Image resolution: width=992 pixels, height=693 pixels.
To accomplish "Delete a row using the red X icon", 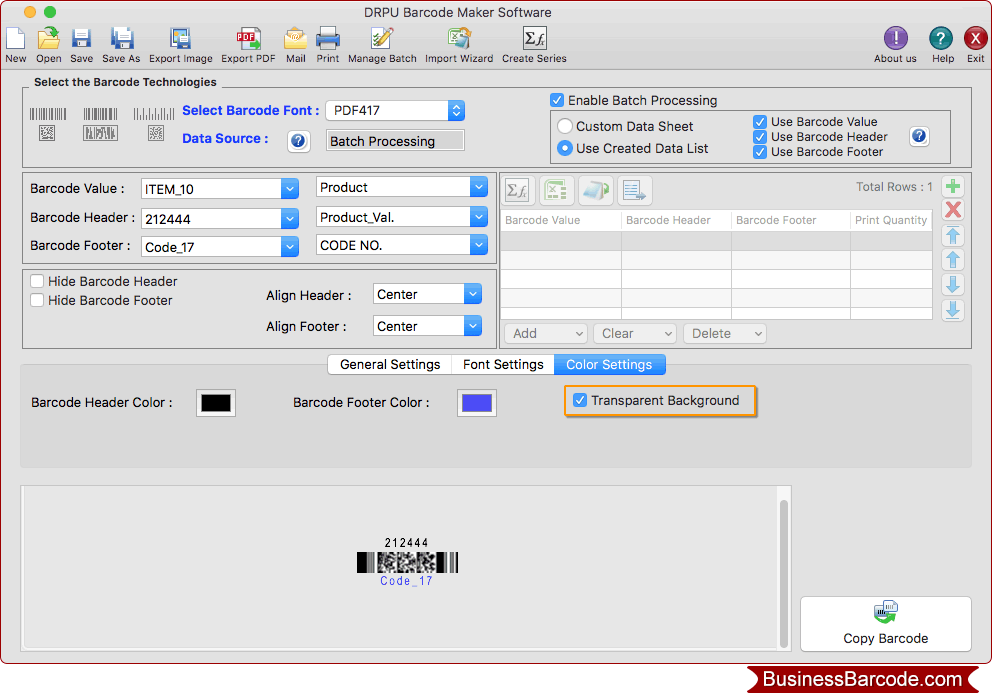I will click(951, 210).
